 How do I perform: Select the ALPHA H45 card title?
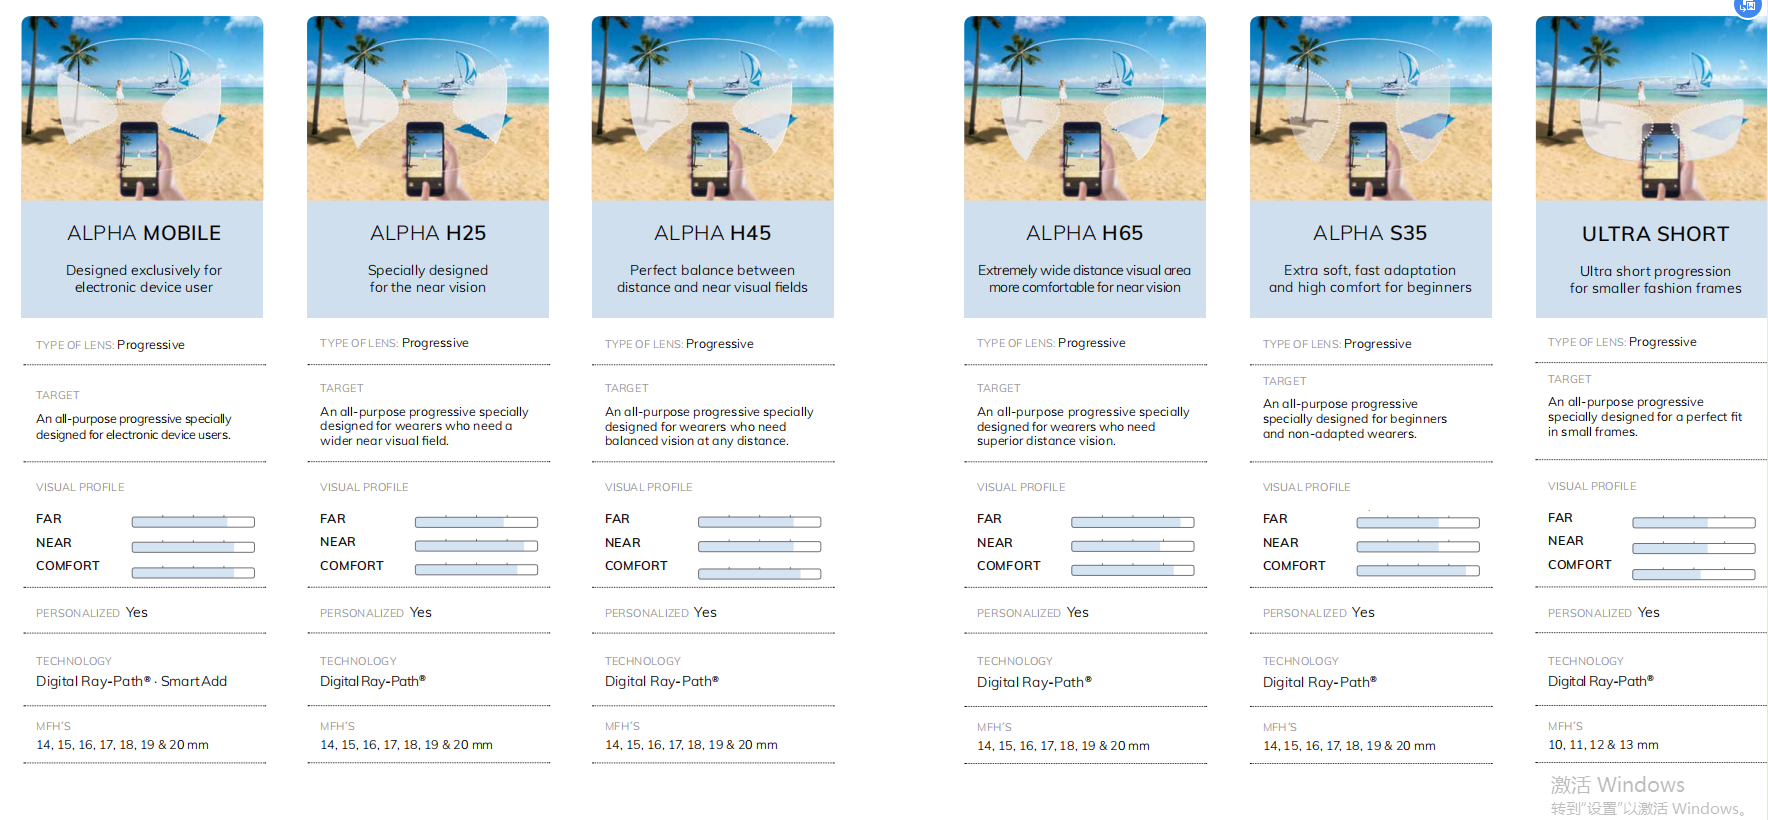click(x=713, y=233)
